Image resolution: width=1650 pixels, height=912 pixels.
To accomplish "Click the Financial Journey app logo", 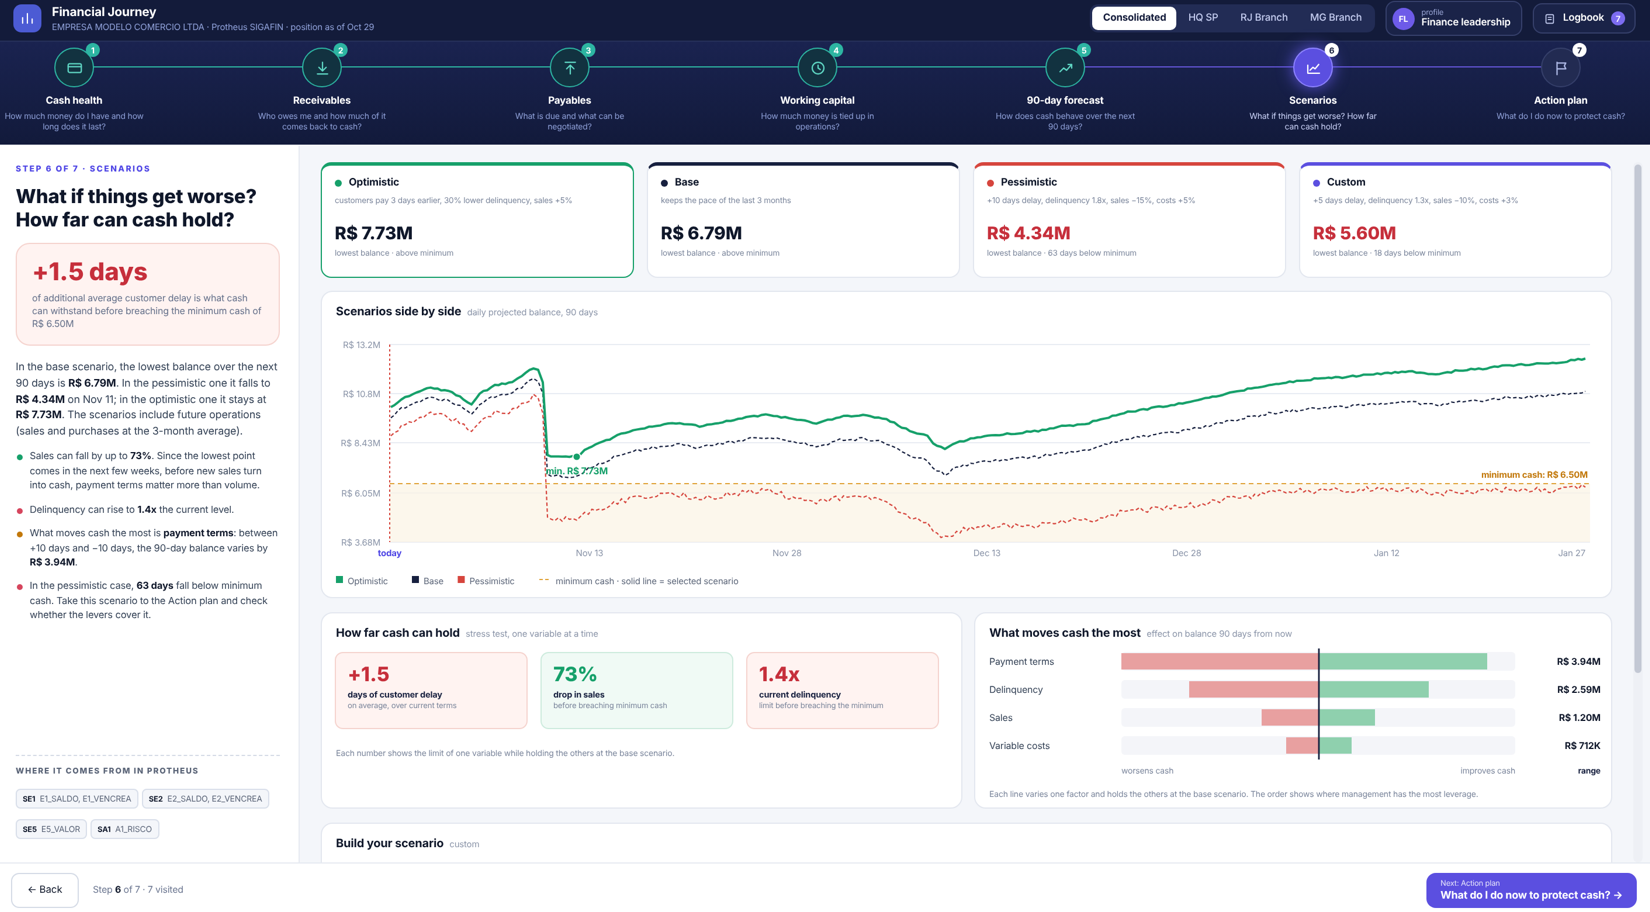I will tap(27, 18).
